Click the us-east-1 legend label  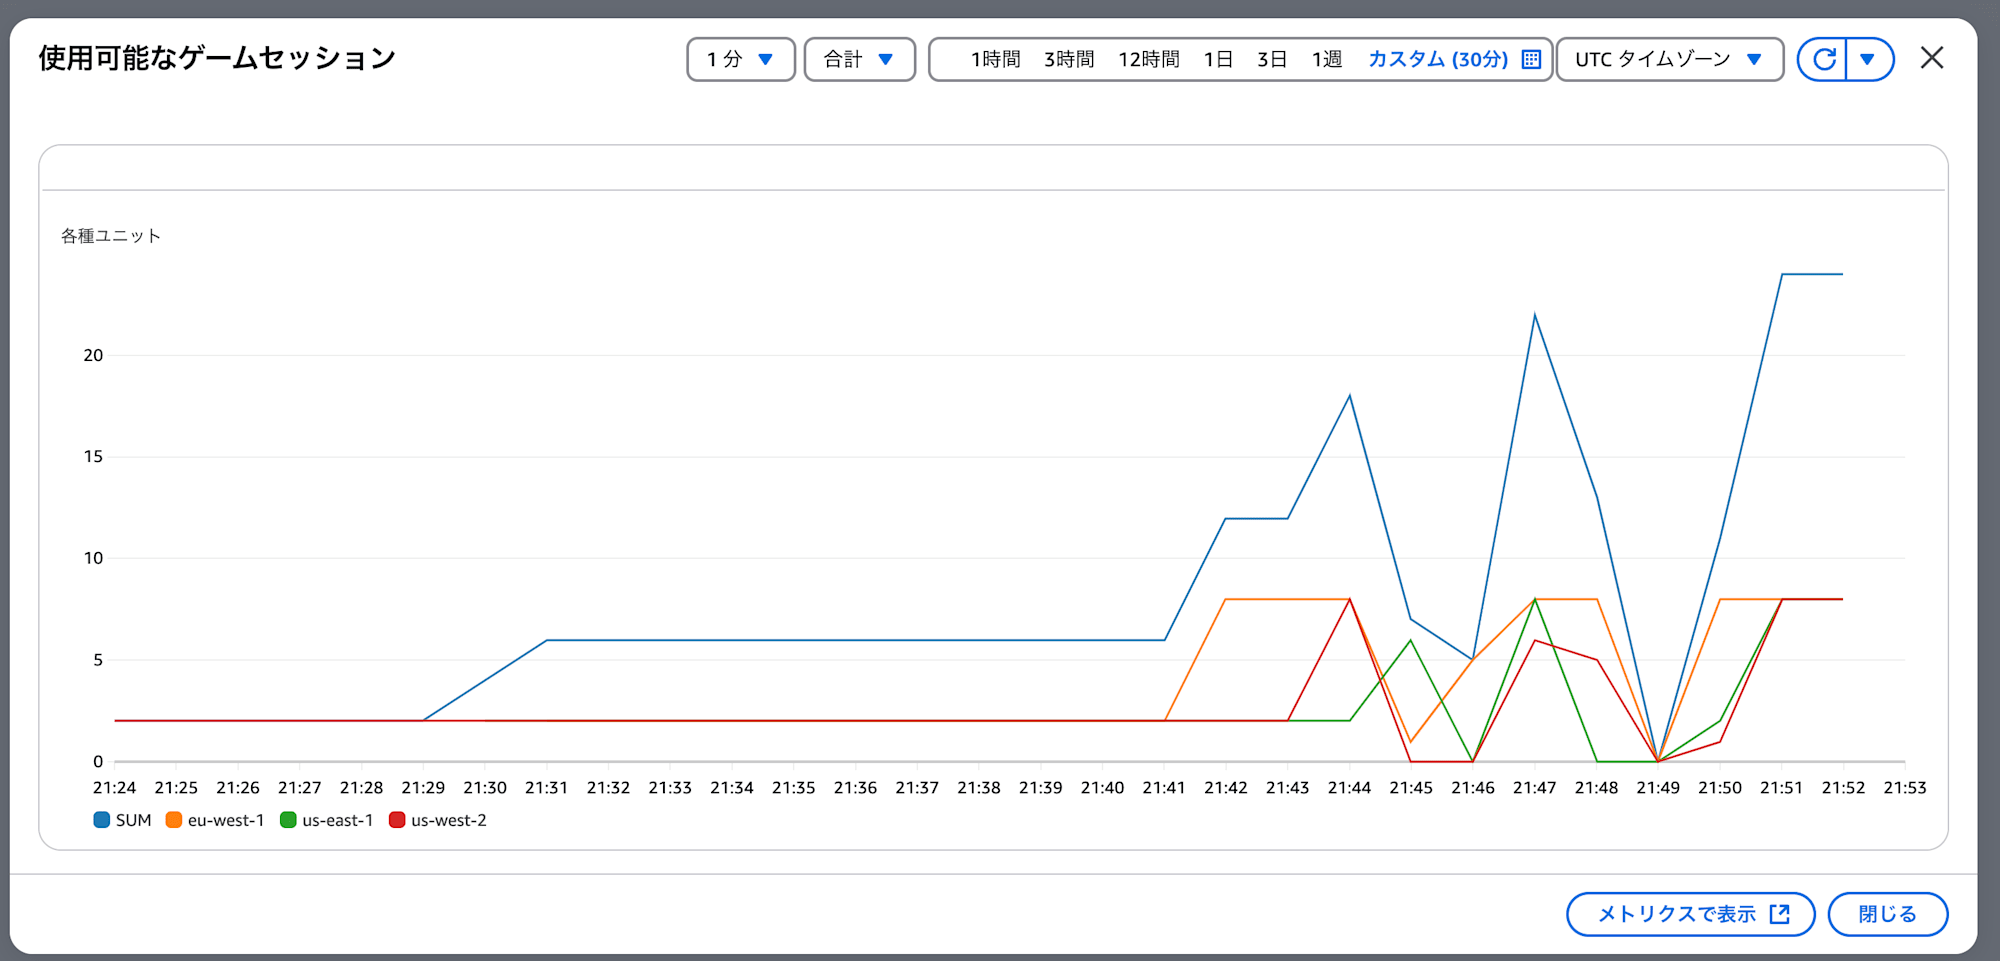[x=338, y=820]
